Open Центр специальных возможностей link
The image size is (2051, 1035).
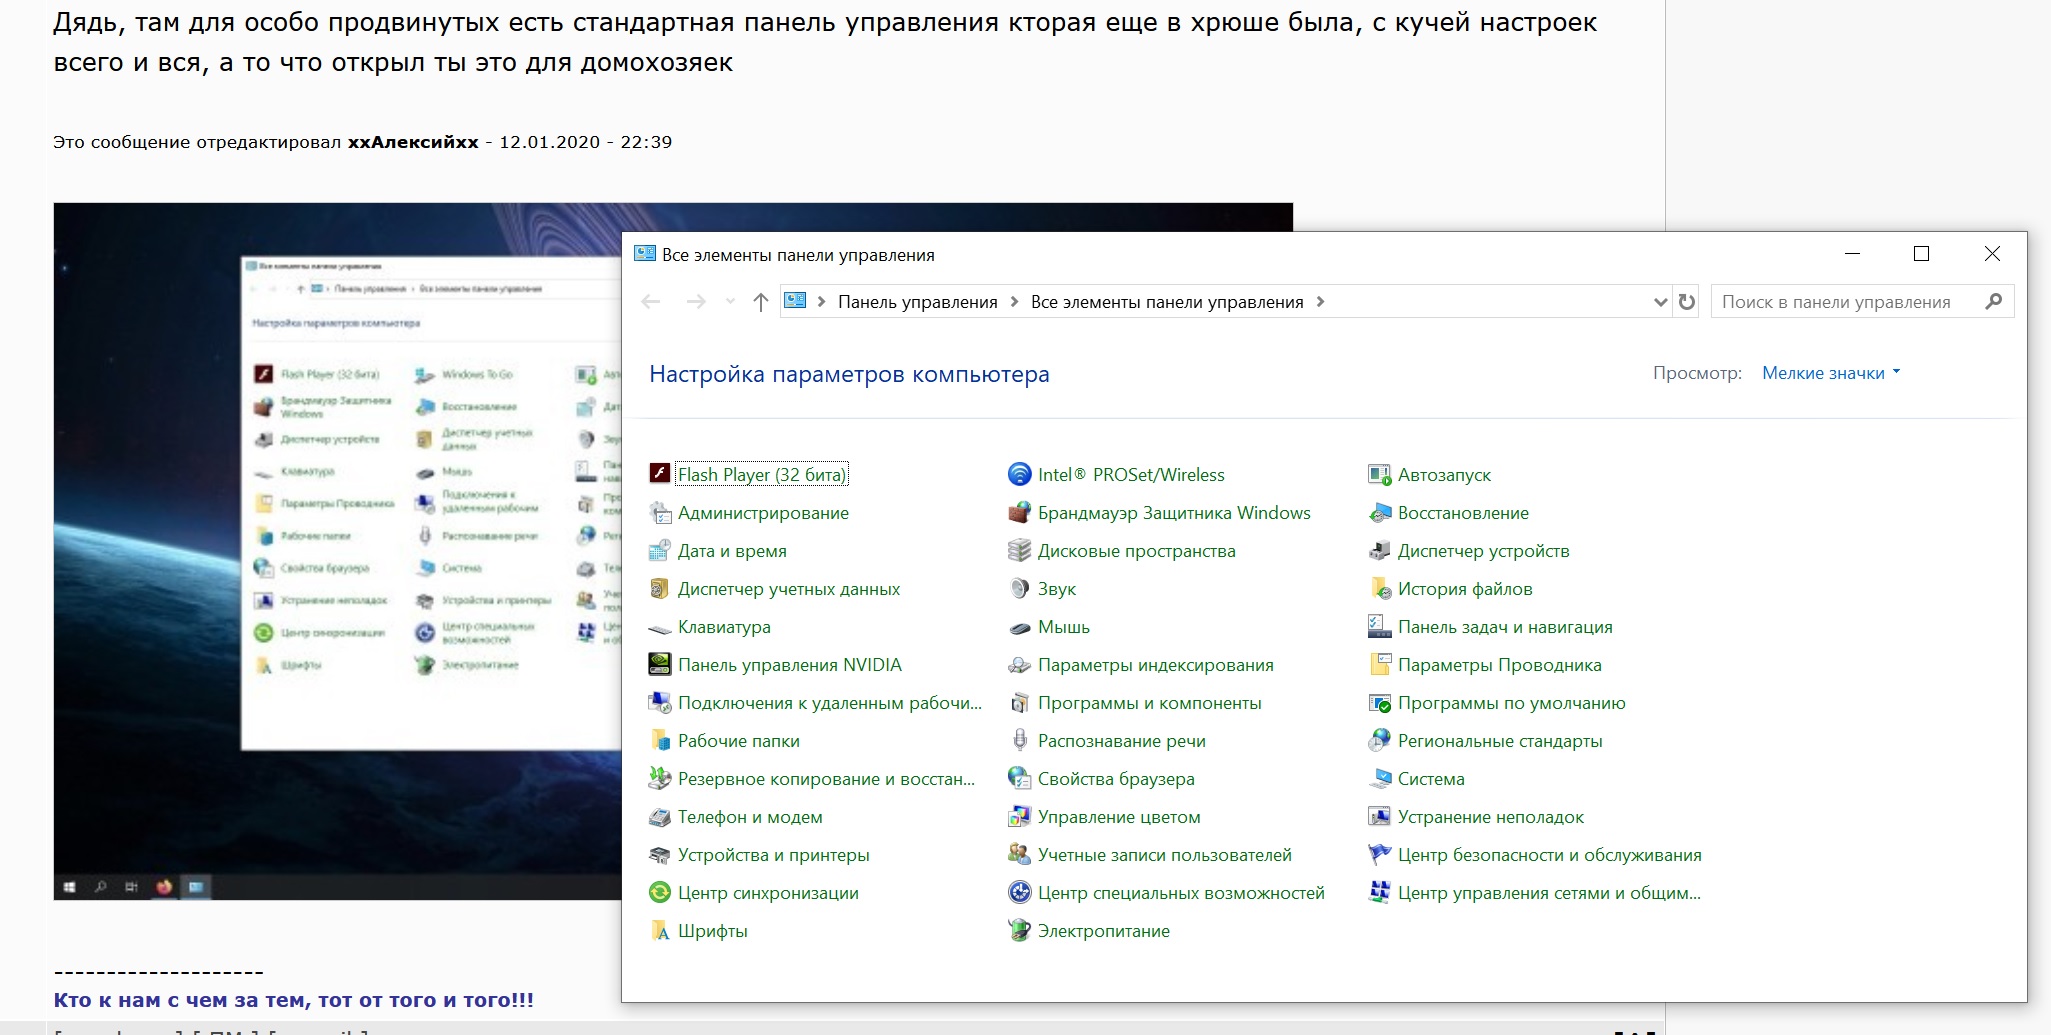[x=1181, y=893]
